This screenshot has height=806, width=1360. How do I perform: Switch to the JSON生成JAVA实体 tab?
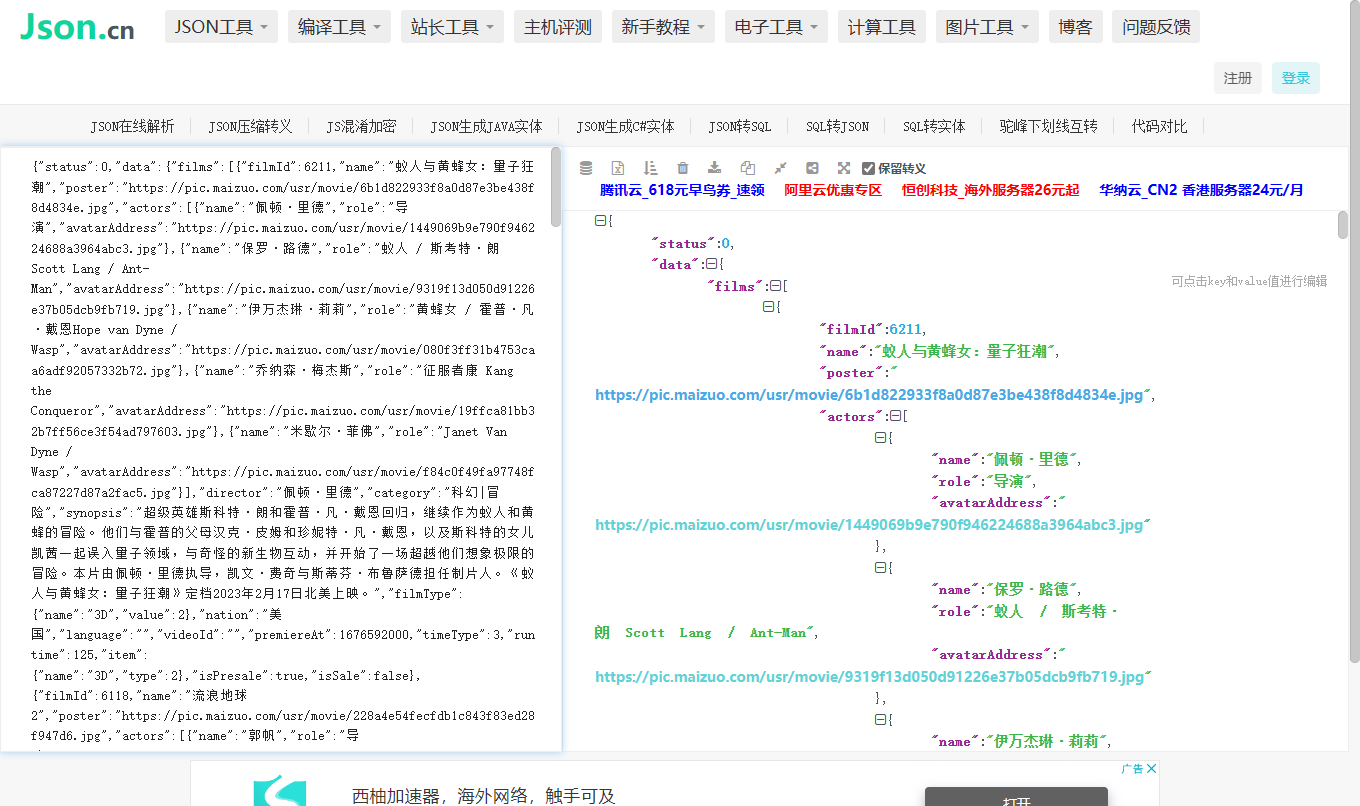click(x=486, y=126)
